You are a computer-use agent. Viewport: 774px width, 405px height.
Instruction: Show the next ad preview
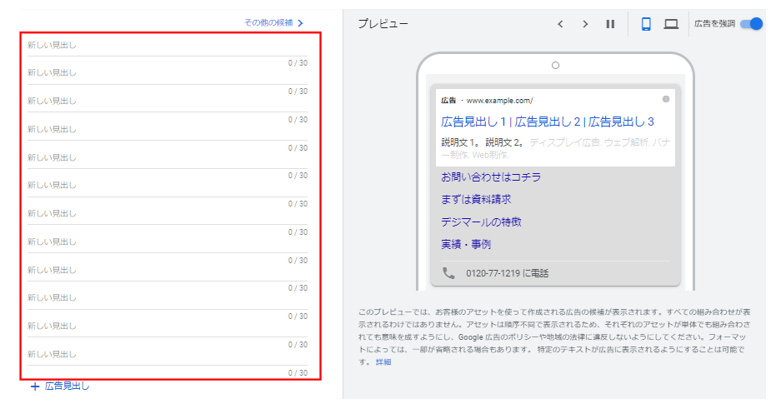pos(585,24)
